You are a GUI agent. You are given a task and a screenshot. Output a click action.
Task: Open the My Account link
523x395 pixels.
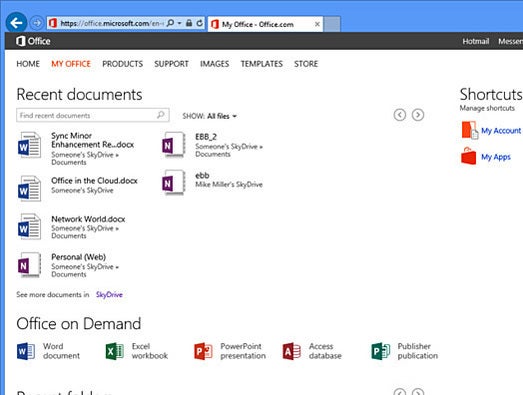click(x=501, y=131)
